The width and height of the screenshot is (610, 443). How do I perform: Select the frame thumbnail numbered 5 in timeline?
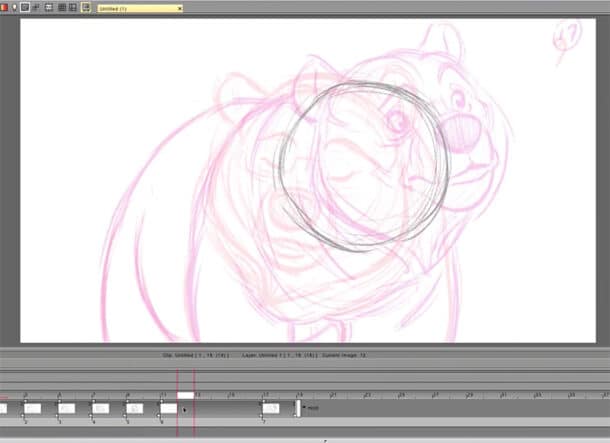(134, 408)
